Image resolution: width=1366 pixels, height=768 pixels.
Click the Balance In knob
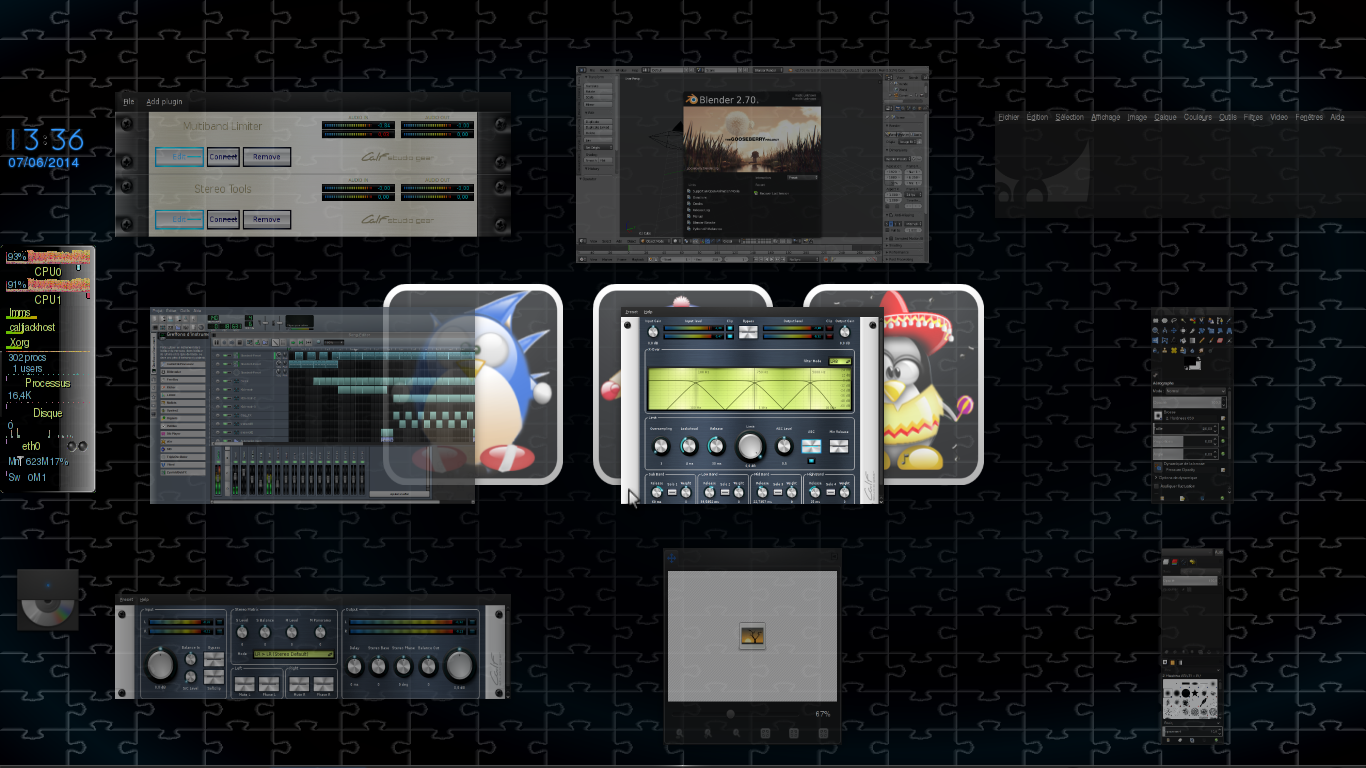191,661
